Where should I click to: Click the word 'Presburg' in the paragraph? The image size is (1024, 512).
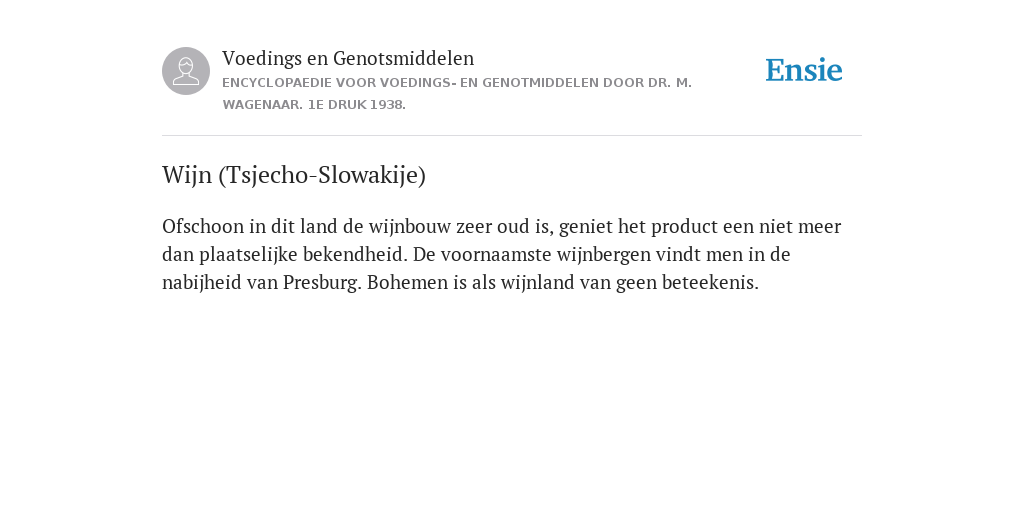pos(321,283)
